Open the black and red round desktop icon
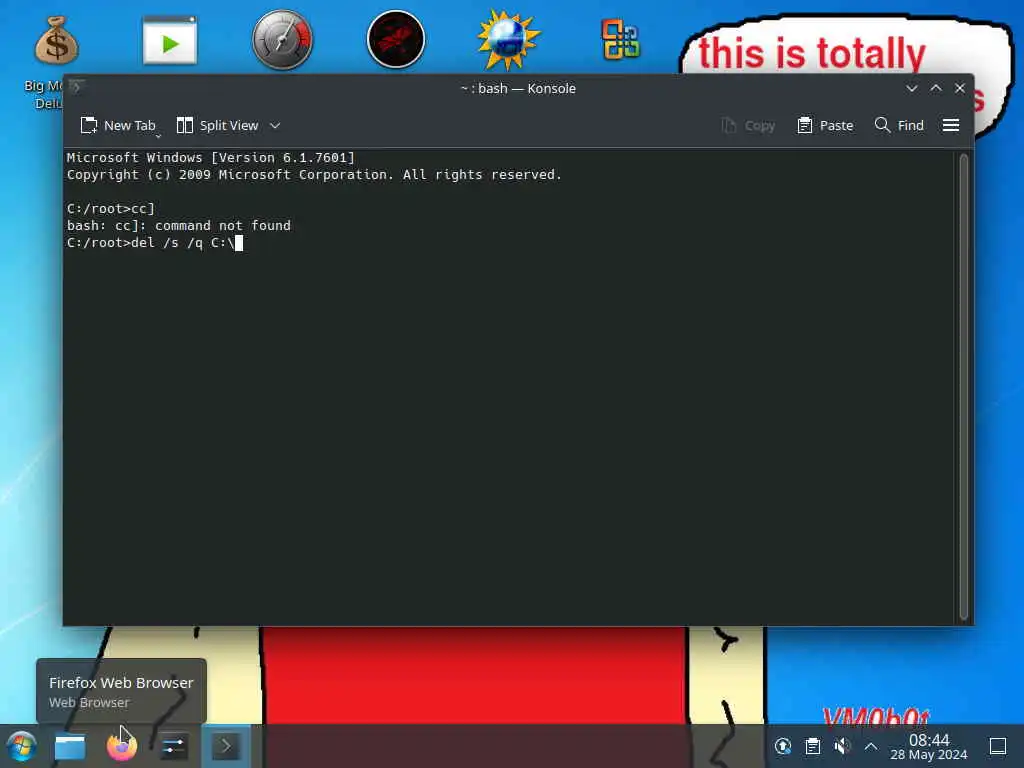 tap(396, 40)
